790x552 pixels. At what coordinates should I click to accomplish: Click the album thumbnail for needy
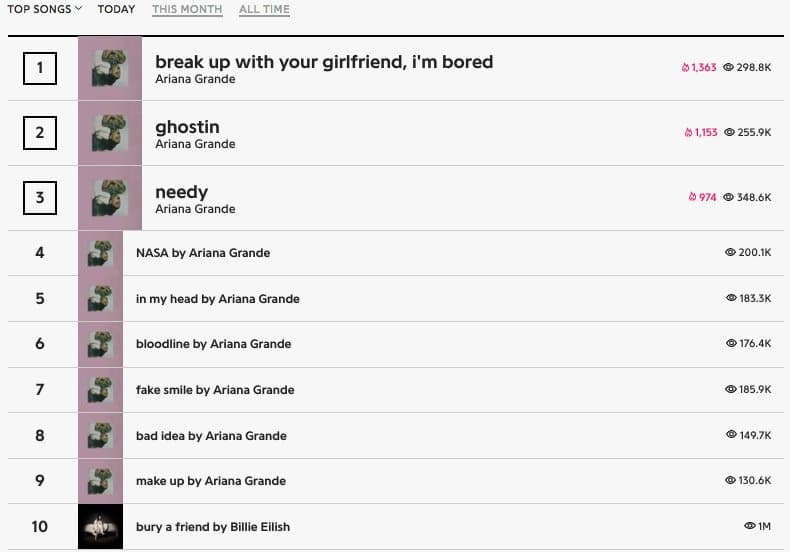(x=110, y=198)
